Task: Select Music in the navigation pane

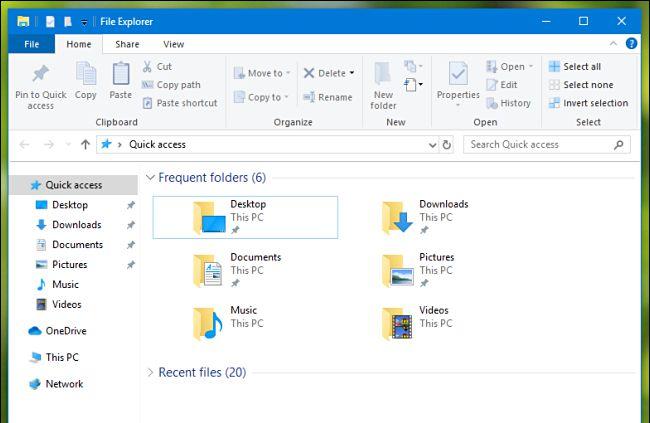Action: (65, 284)
